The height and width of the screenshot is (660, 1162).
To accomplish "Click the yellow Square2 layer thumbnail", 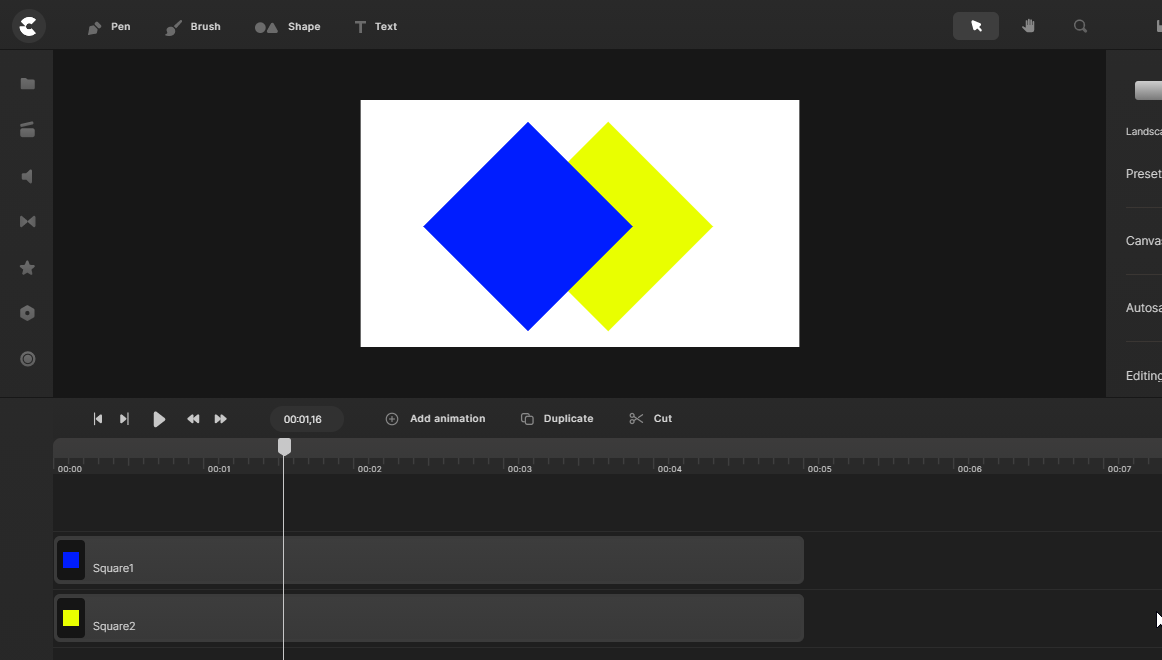I will click(x=71, y=618).
